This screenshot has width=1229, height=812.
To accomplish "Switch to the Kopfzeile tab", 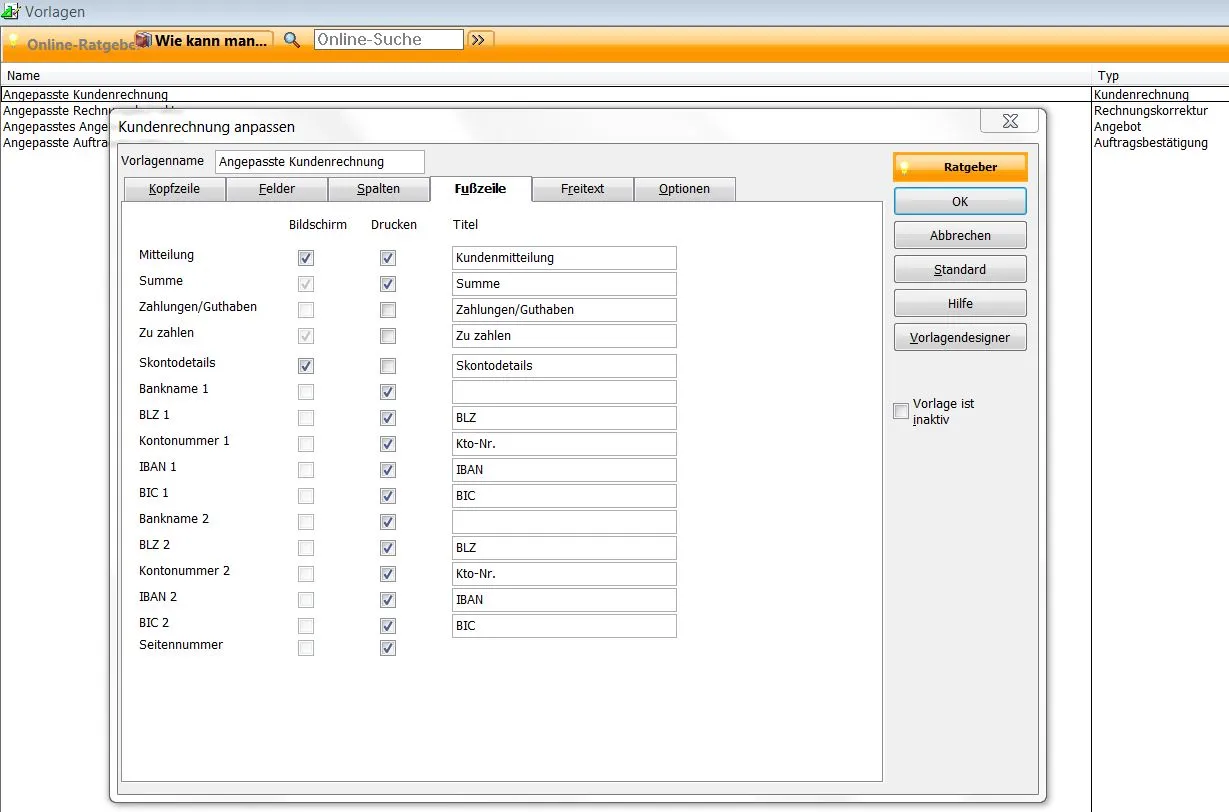I will click(x=174, y=188).
